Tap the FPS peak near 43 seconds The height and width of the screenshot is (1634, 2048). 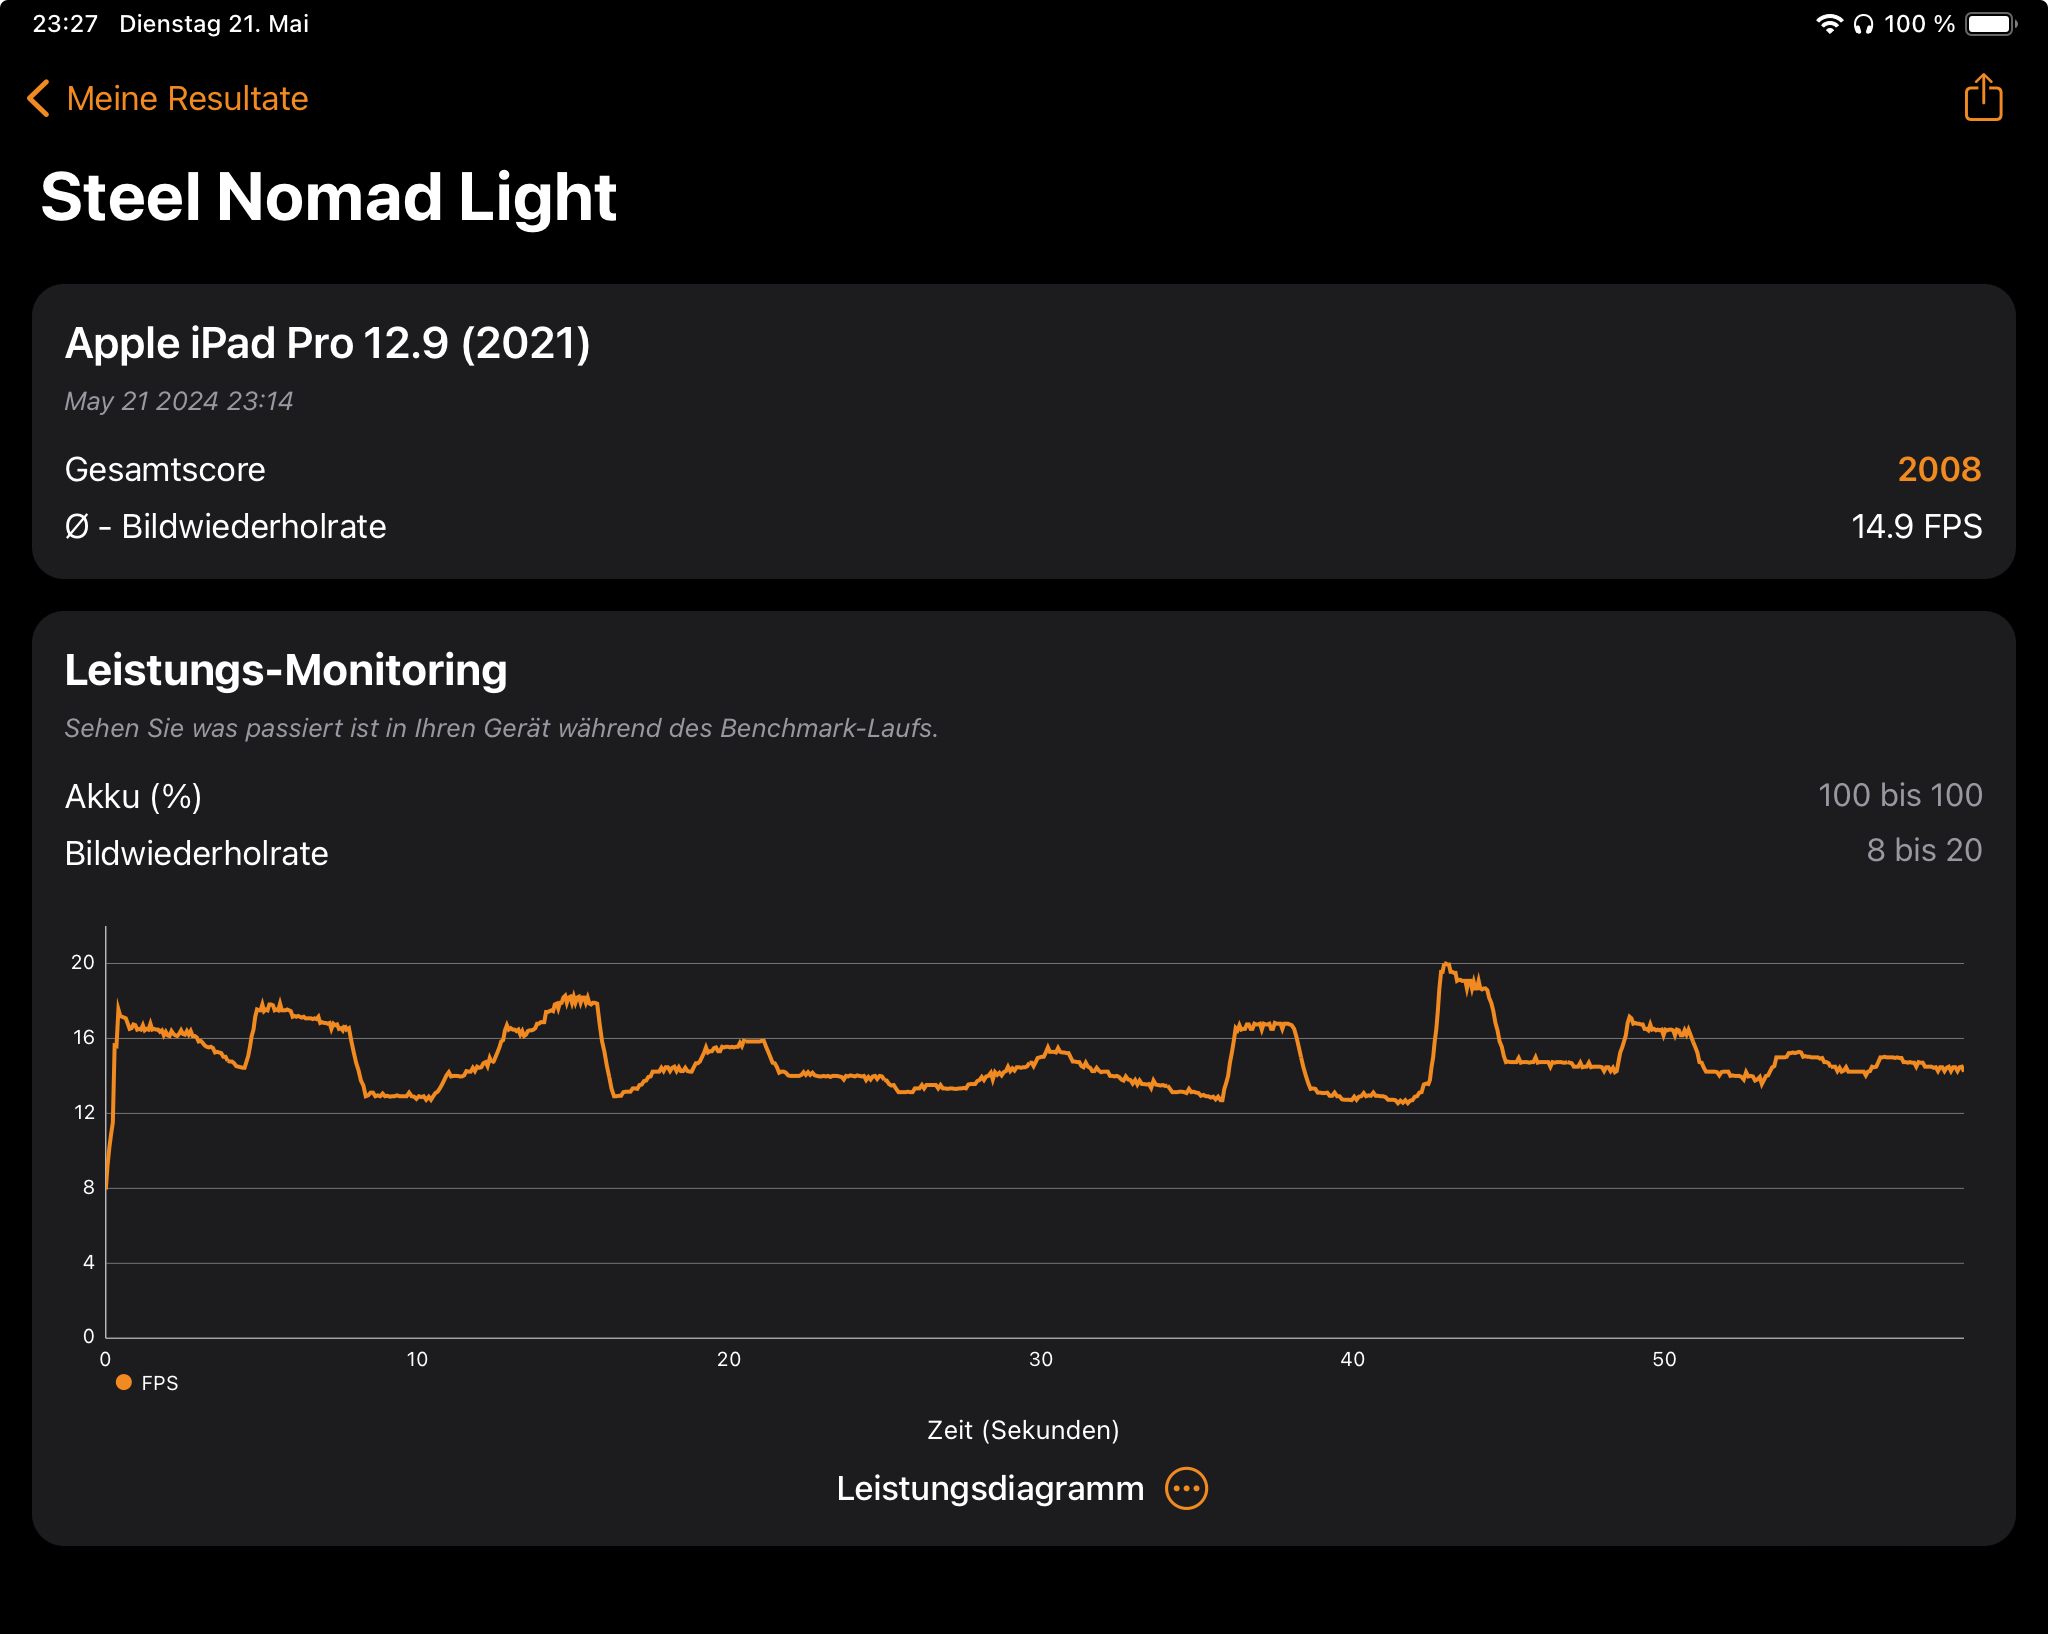coord(1445,966)
